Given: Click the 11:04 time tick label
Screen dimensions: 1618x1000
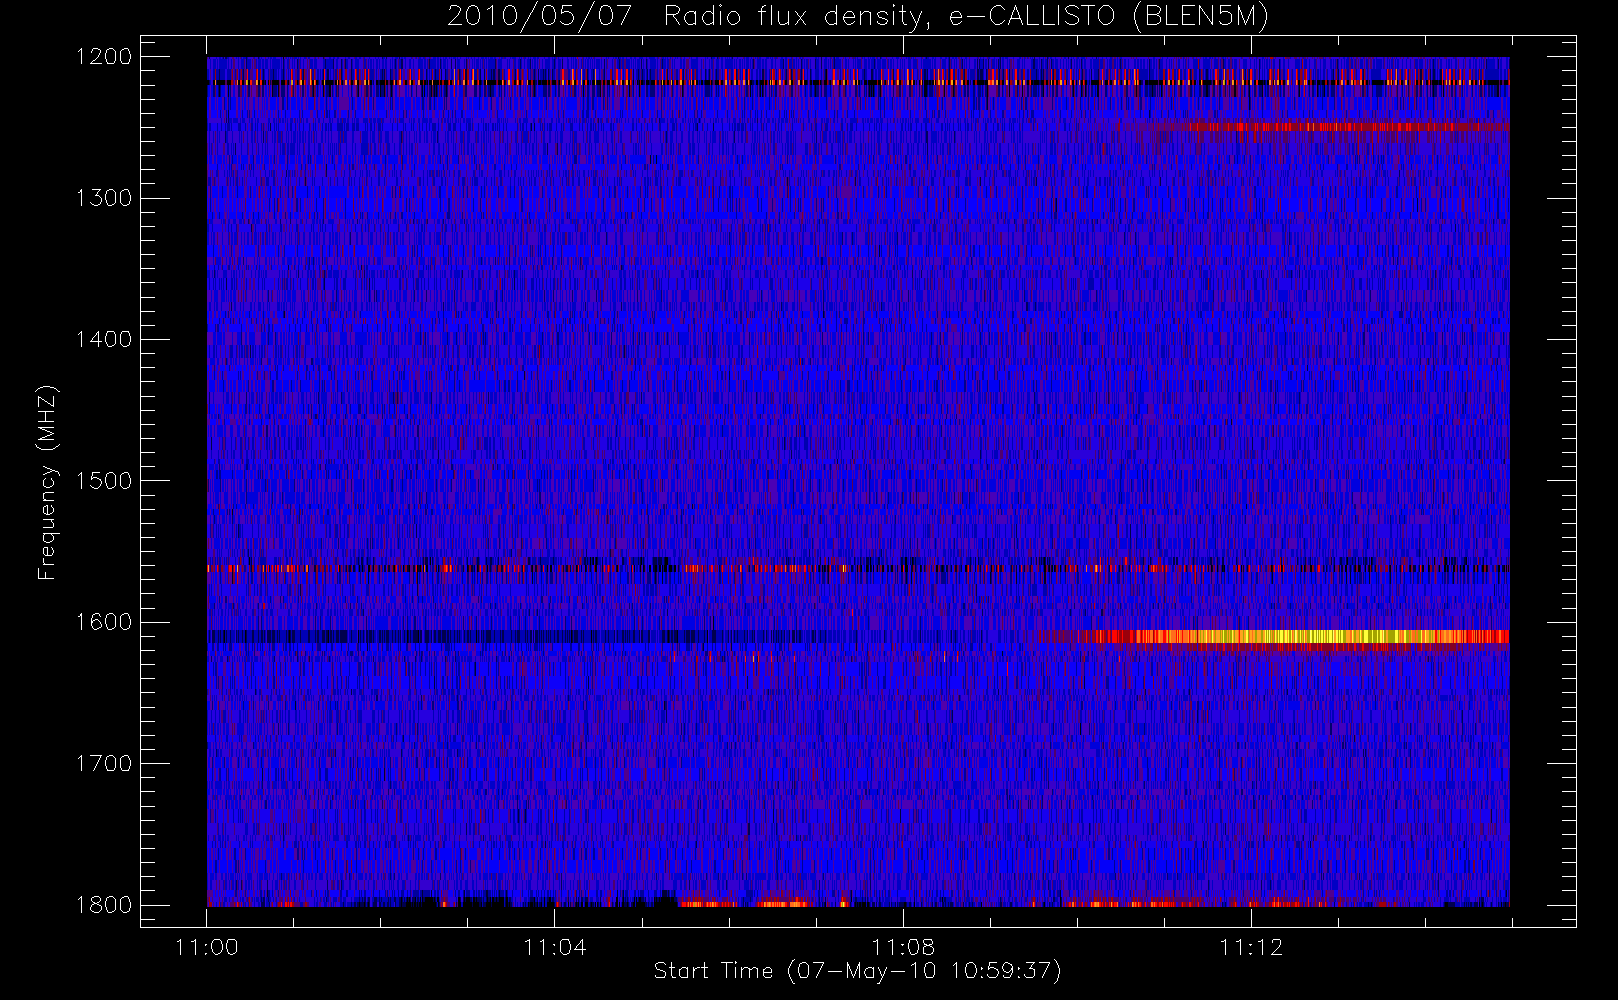Looking at the screenshot, I should pos(555,947).
